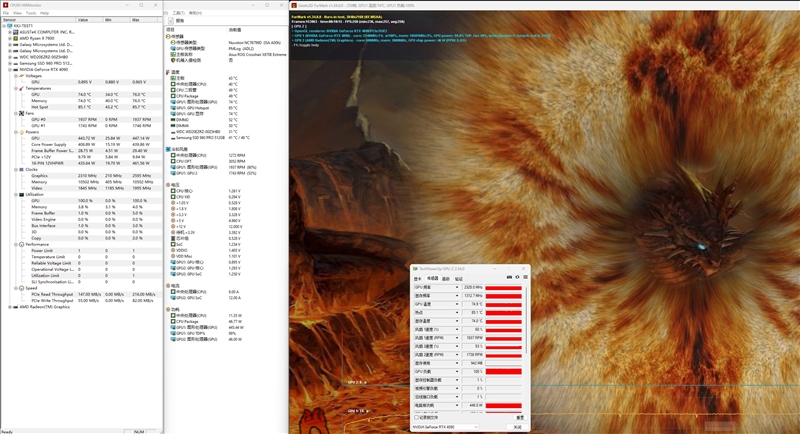Open the GPU-Z hamburger menu icon
The height and width of the screenshot is (434, 800).
pos(525,277)
